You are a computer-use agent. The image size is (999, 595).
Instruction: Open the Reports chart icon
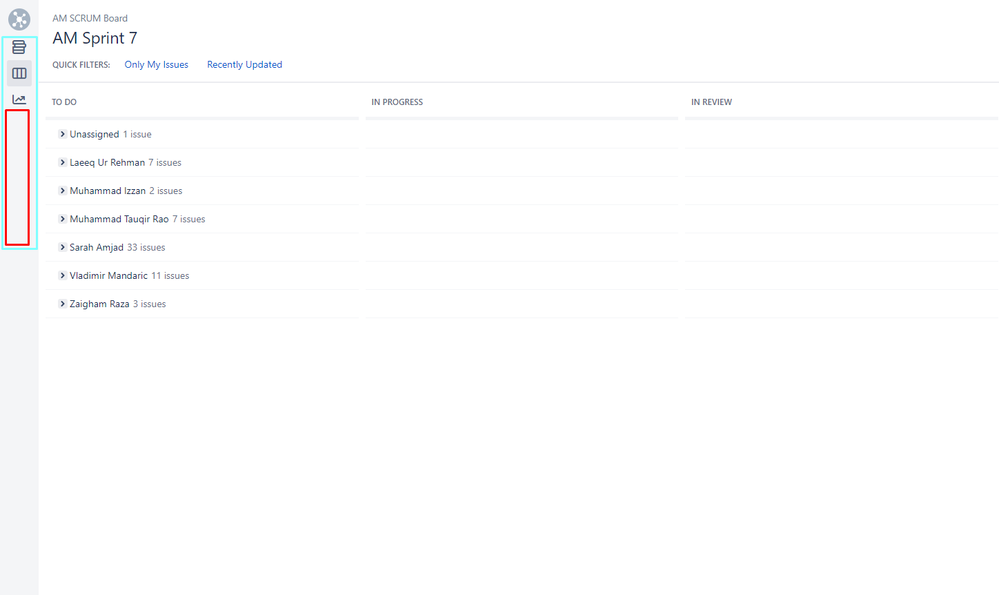point(19,99)
